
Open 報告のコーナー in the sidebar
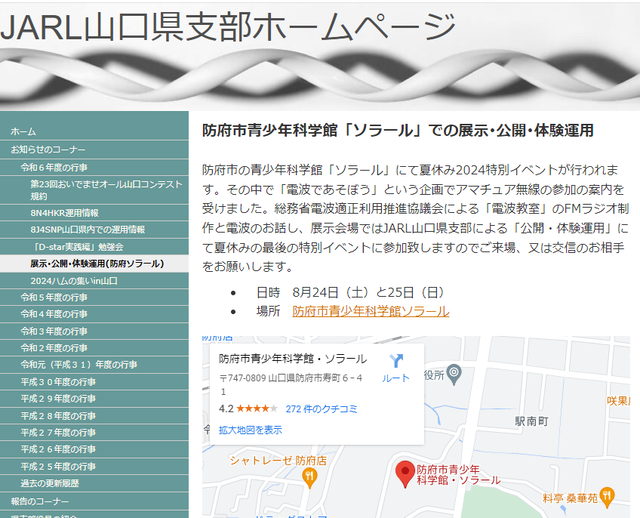[x=94, y=501]
